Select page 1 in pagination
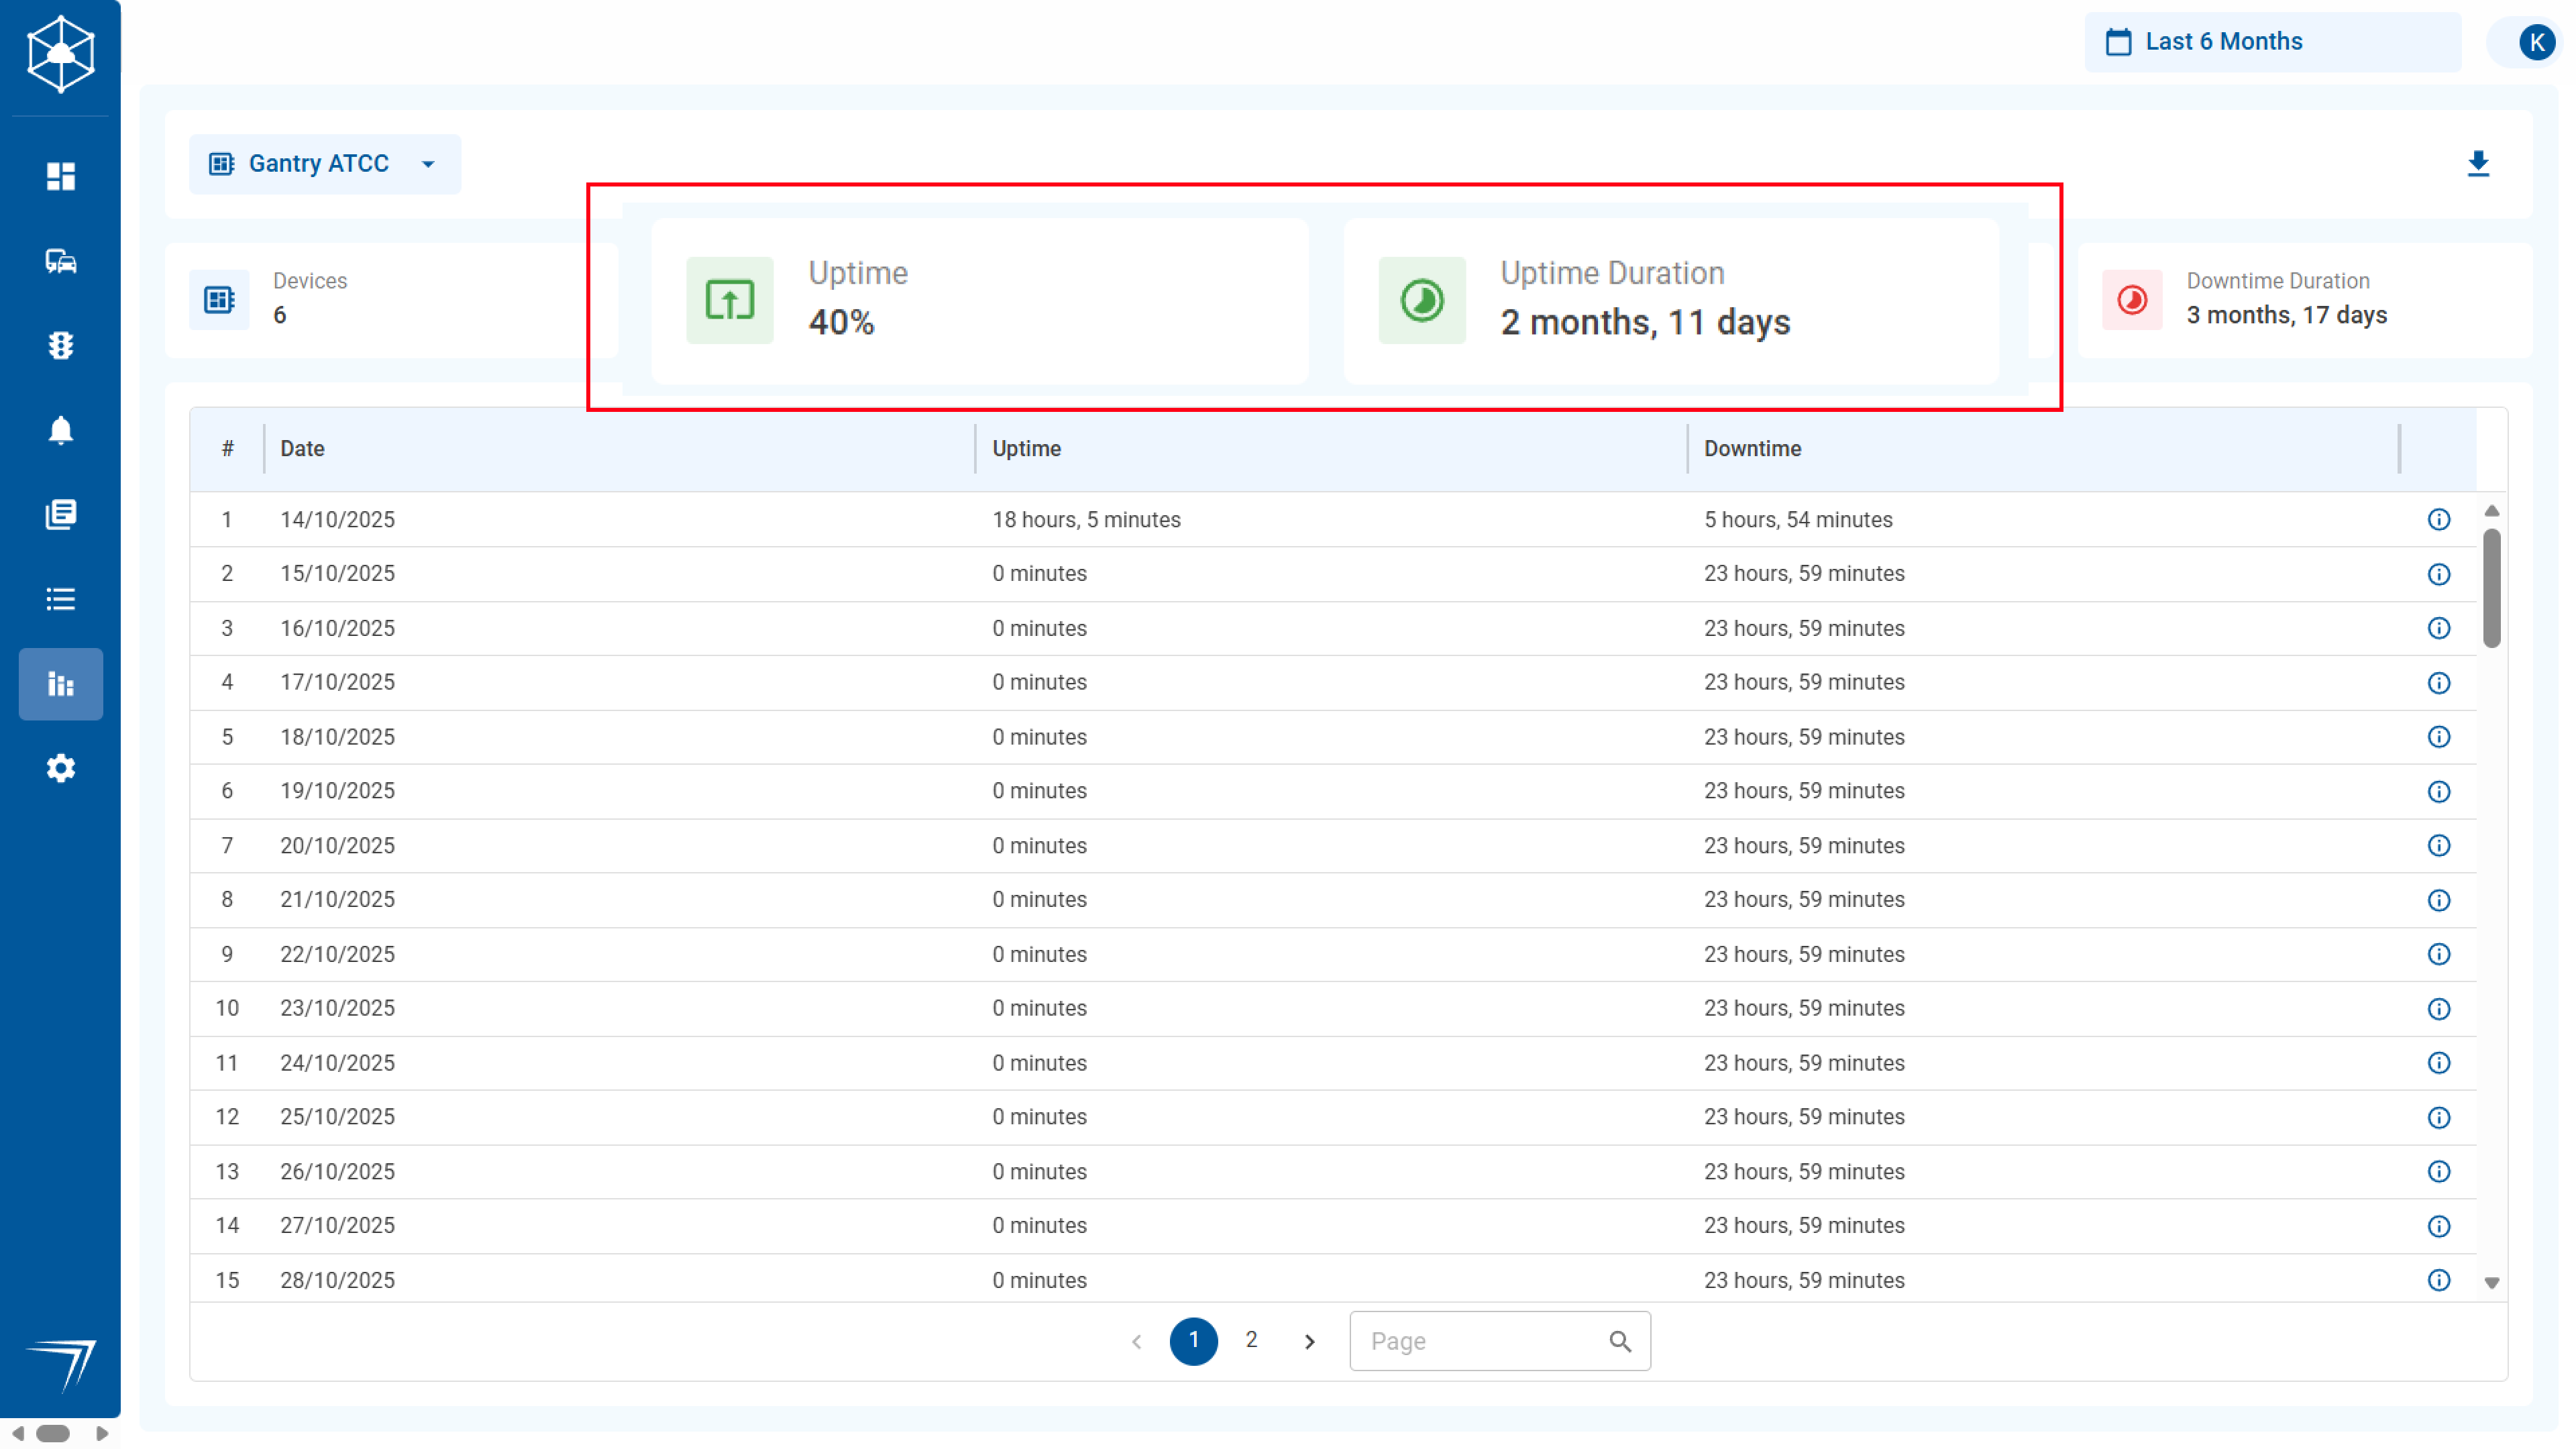The height and width of the screenshot is (1449, 2576). point(1193,1341)
